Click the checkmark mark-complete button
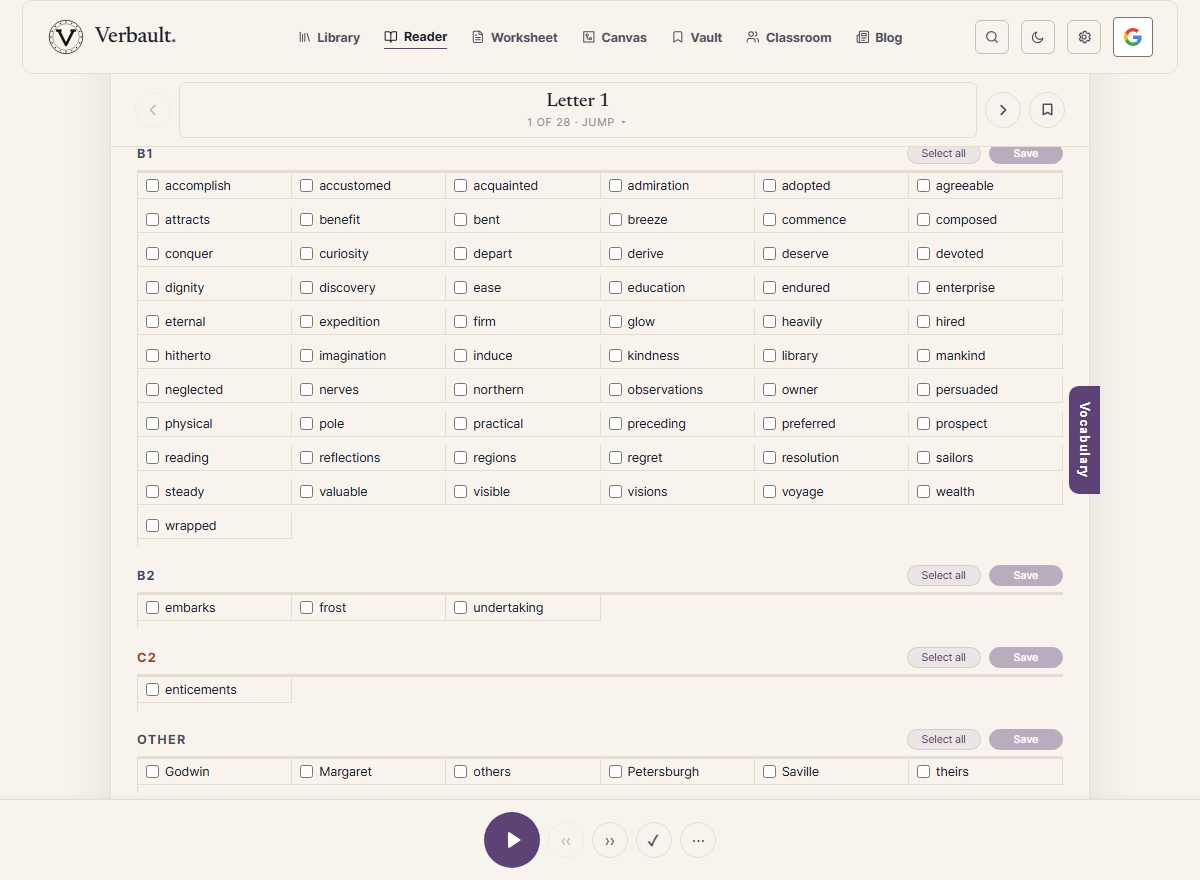 [x=654, y=841]
